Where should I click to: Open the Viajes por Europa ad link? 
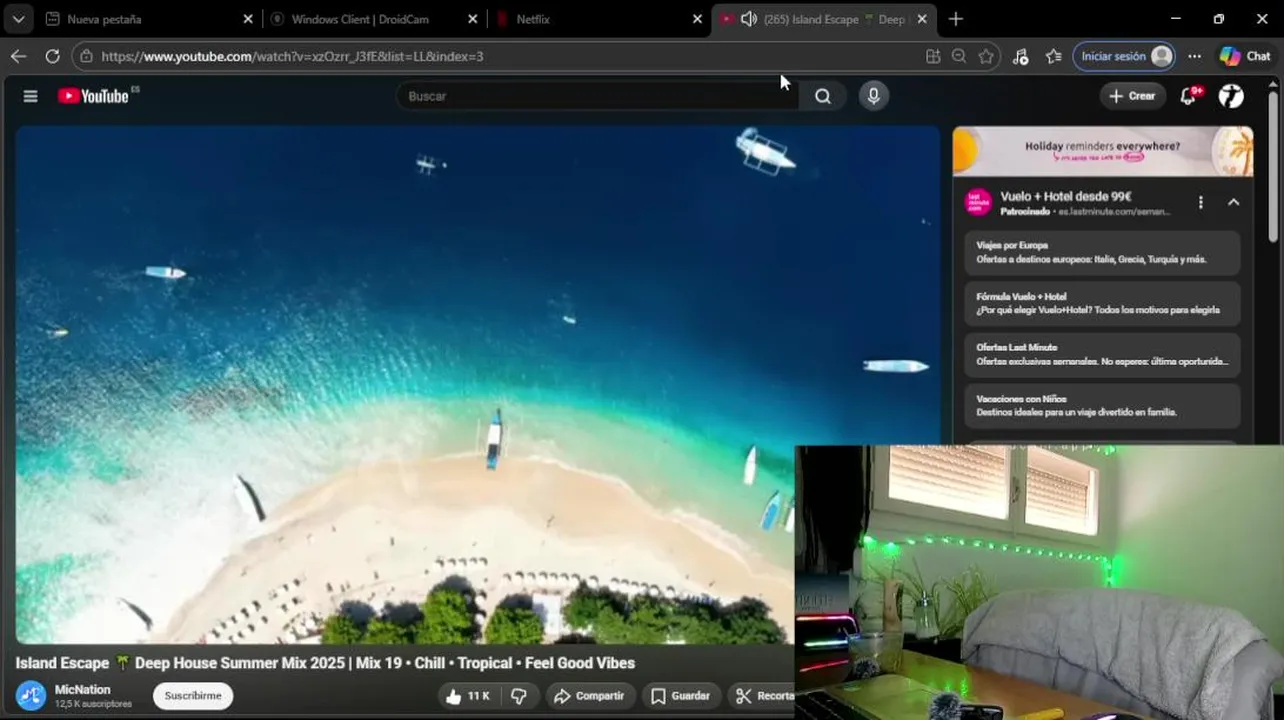(x=1102, y=252)
